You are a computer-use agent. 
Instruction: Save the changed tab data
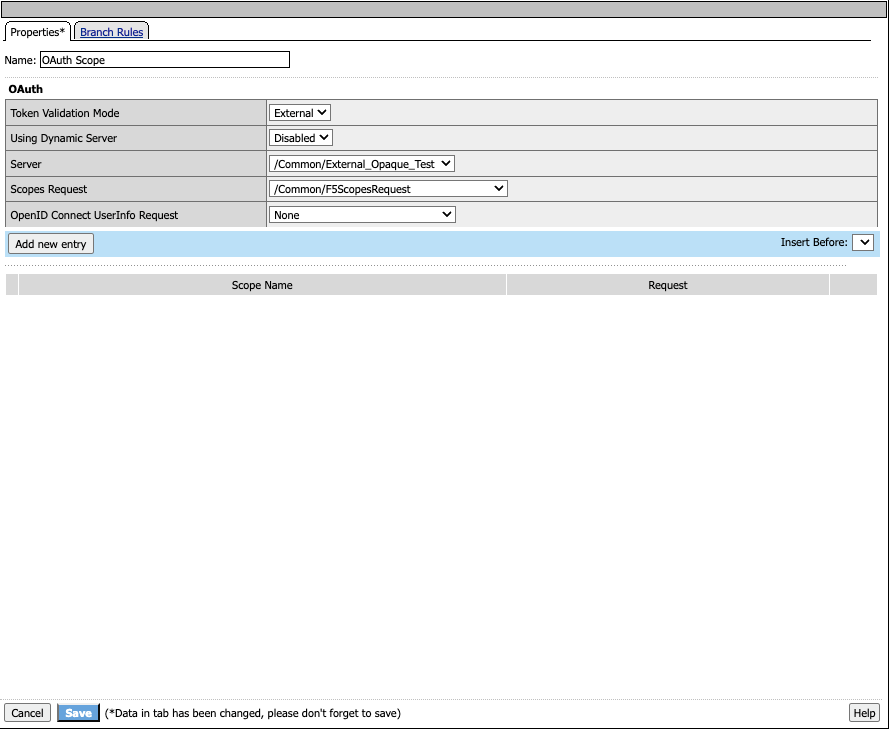click(x=78, y=713)
